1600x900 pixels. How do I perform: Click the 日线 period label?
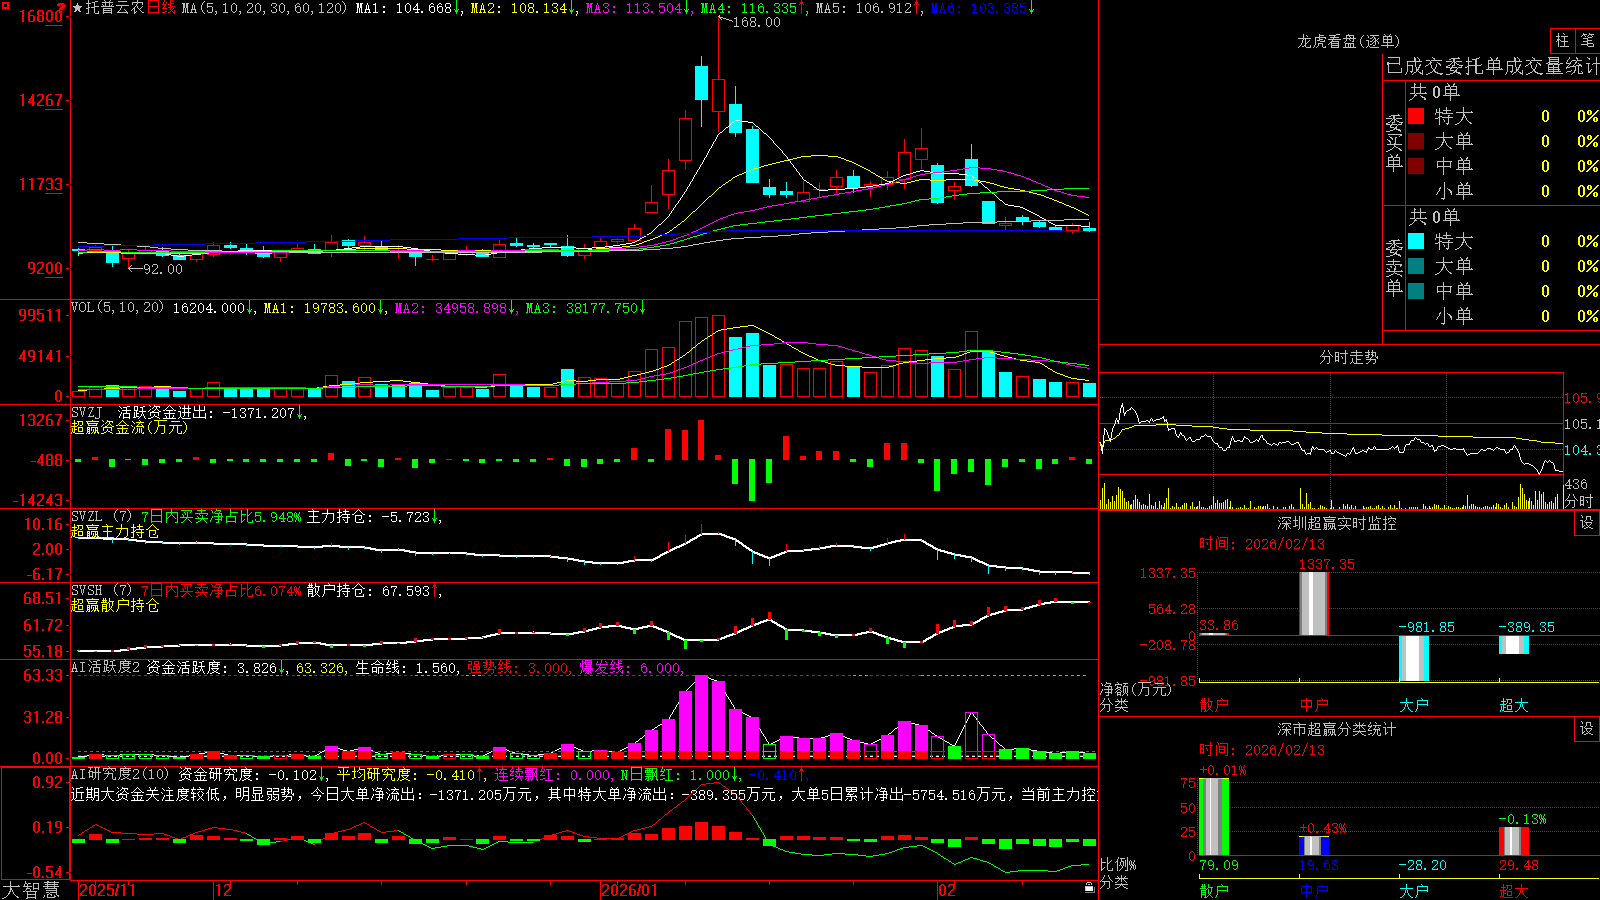click(161, 8)
